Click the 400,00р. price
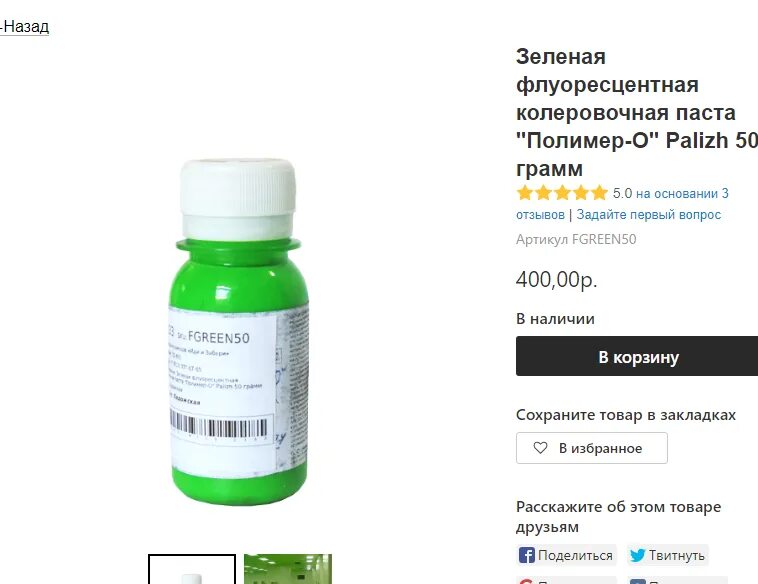758x584 pixels. coord(556,279)
